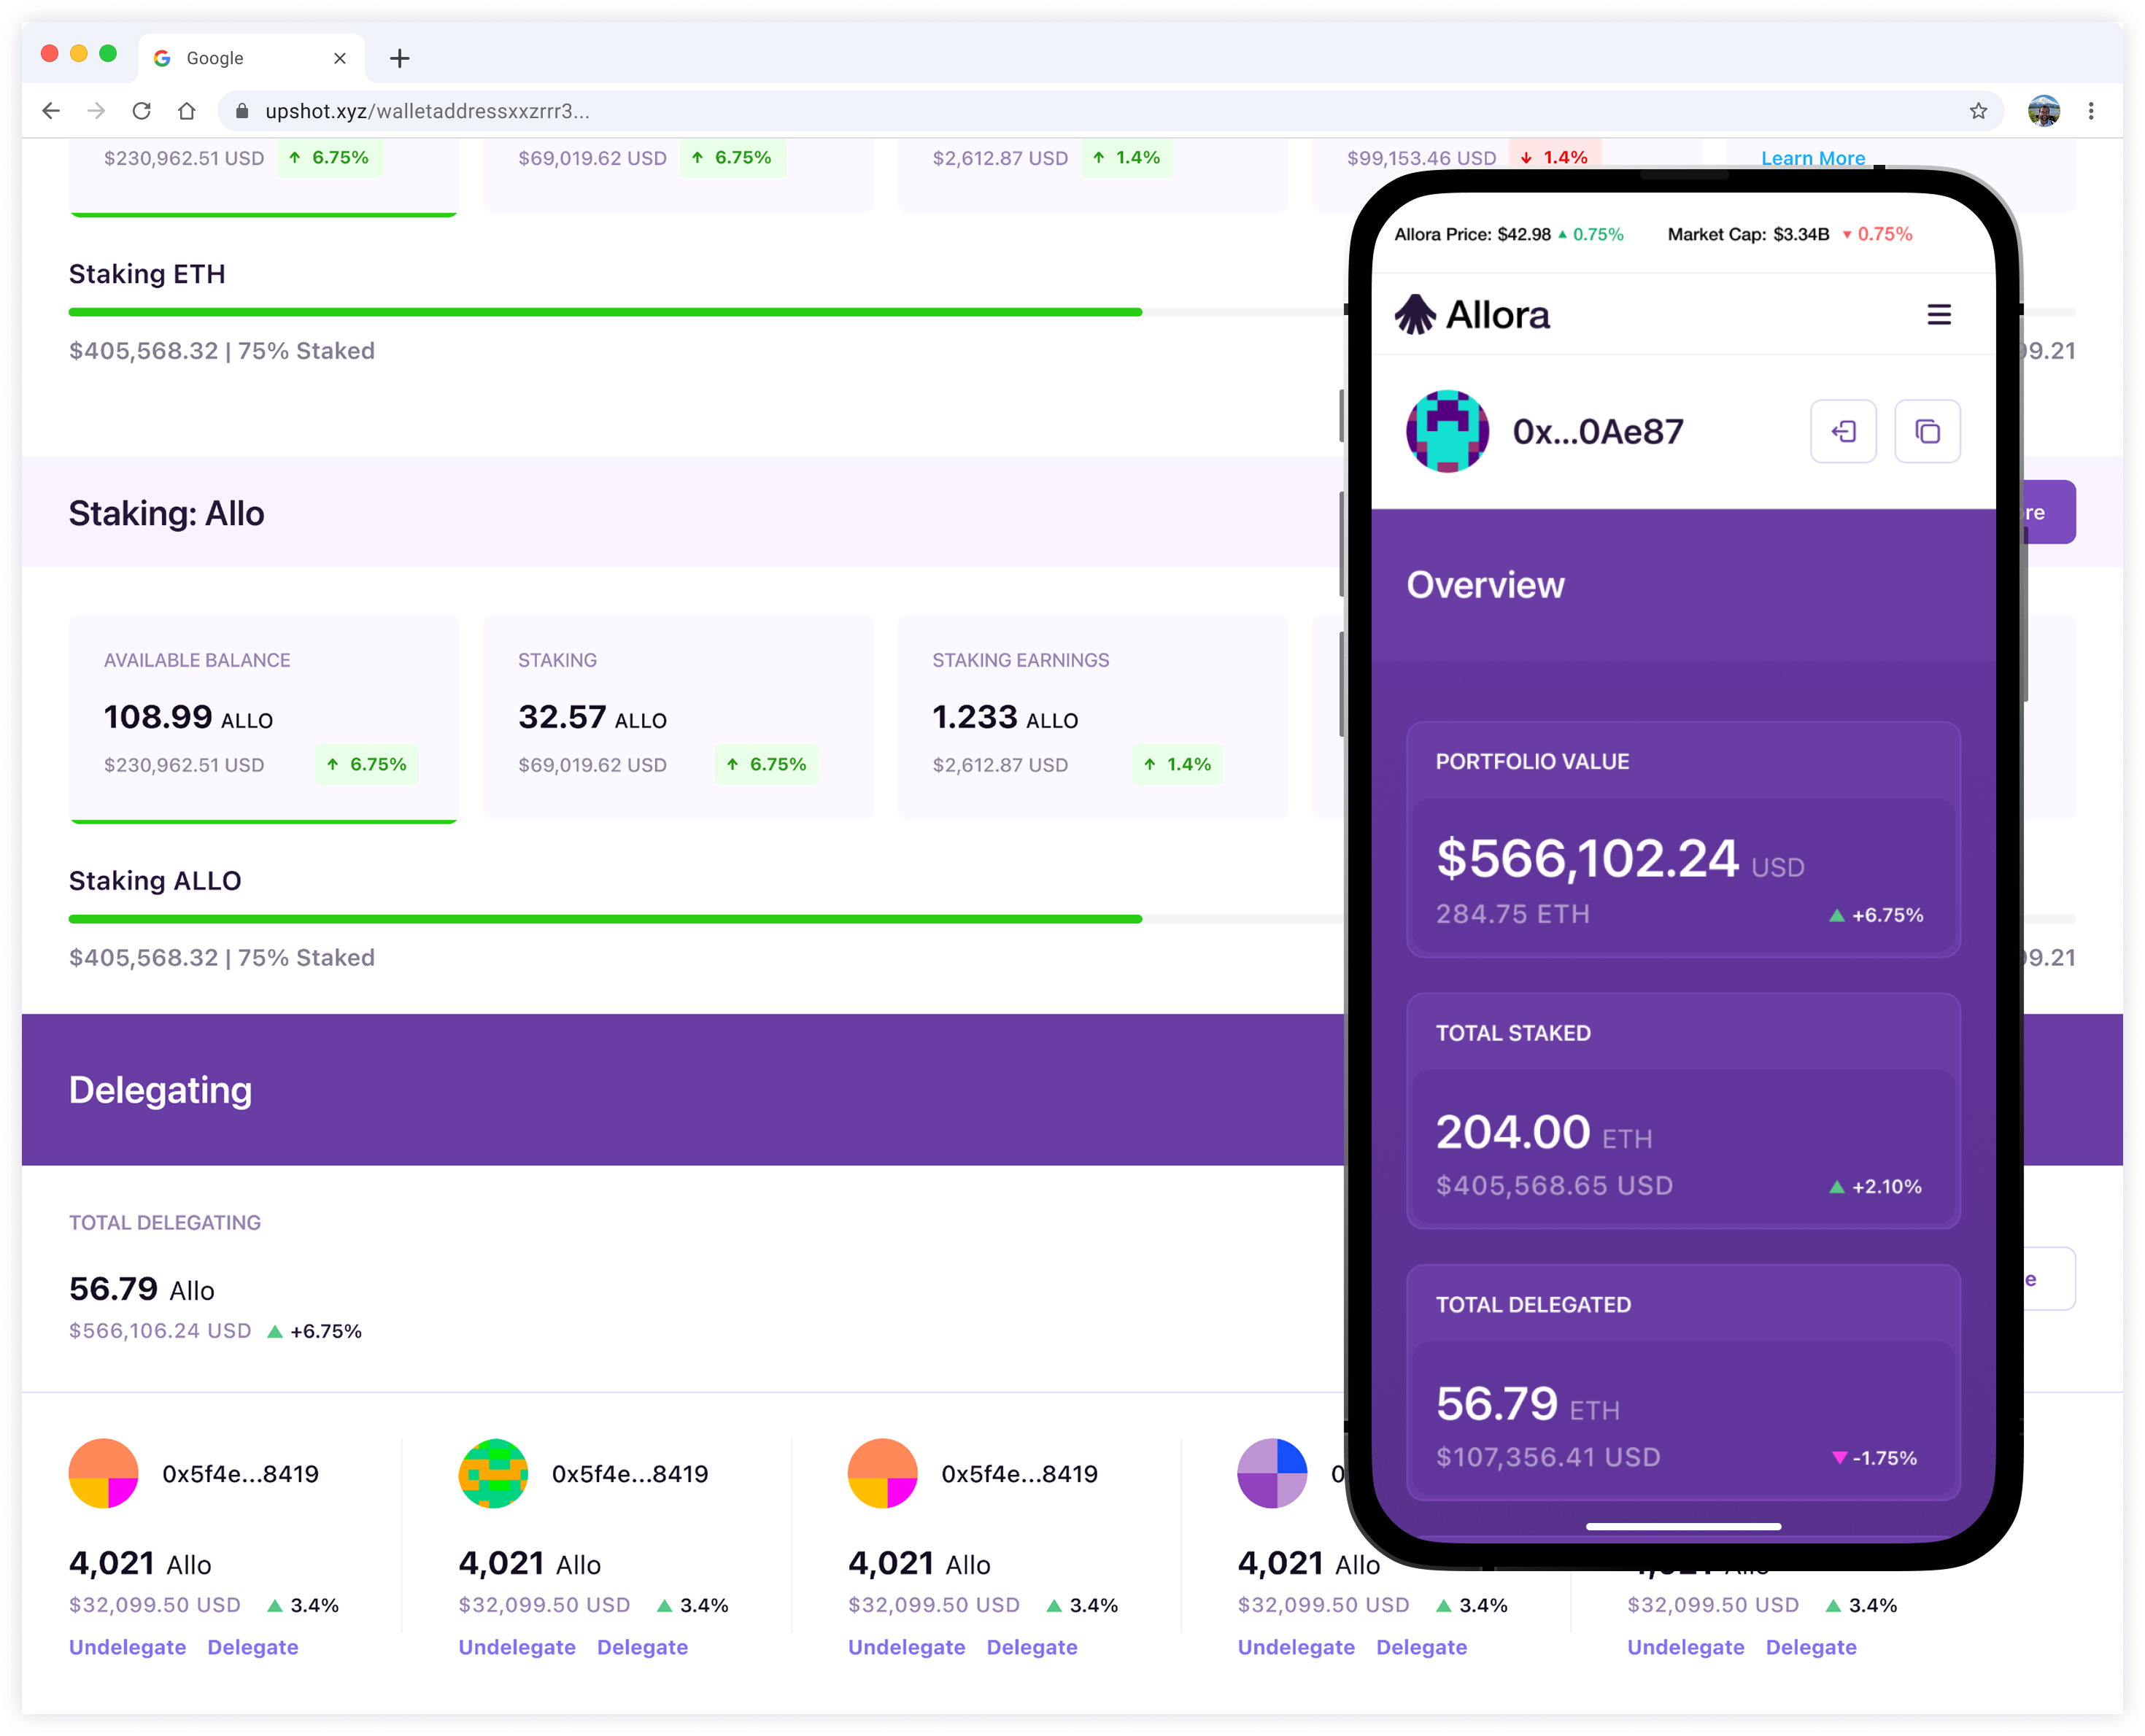Click Delegate under the green-avatar delegate
Screen dimensions: 2145x1736
[x=642, y=1647]
